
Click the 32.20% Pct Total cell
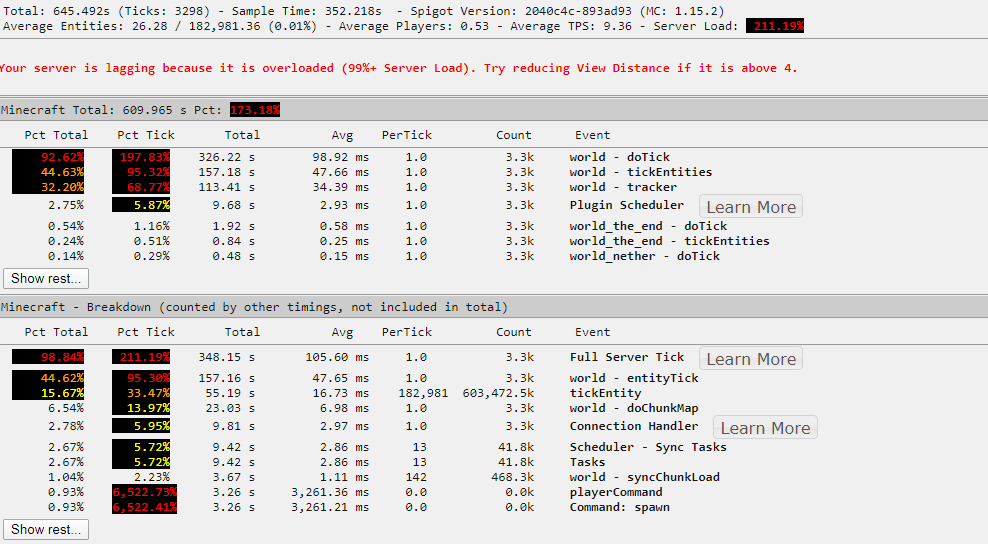point(49,187)
